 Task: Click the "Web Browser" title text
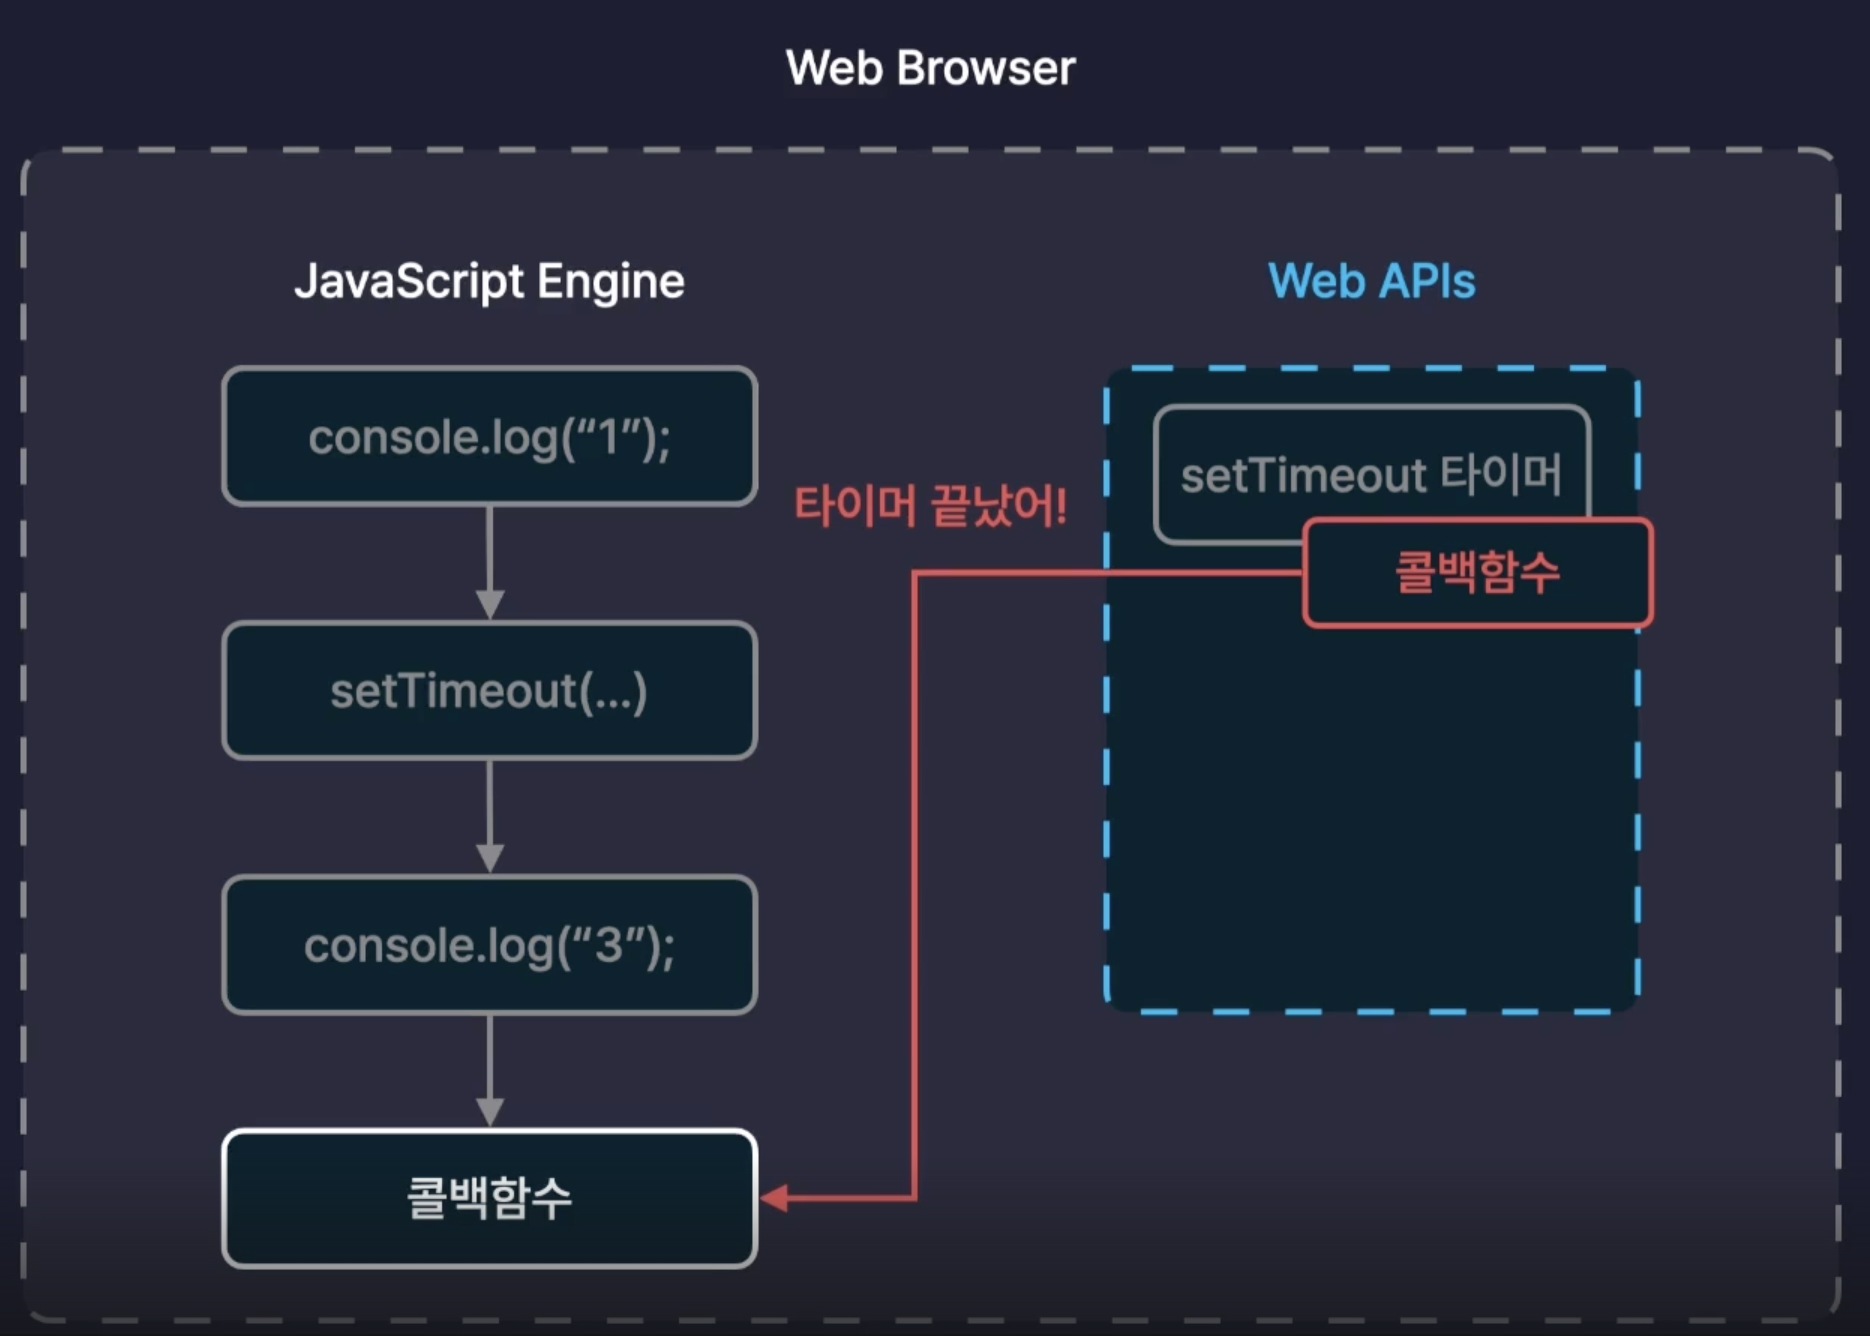(930, 68)
